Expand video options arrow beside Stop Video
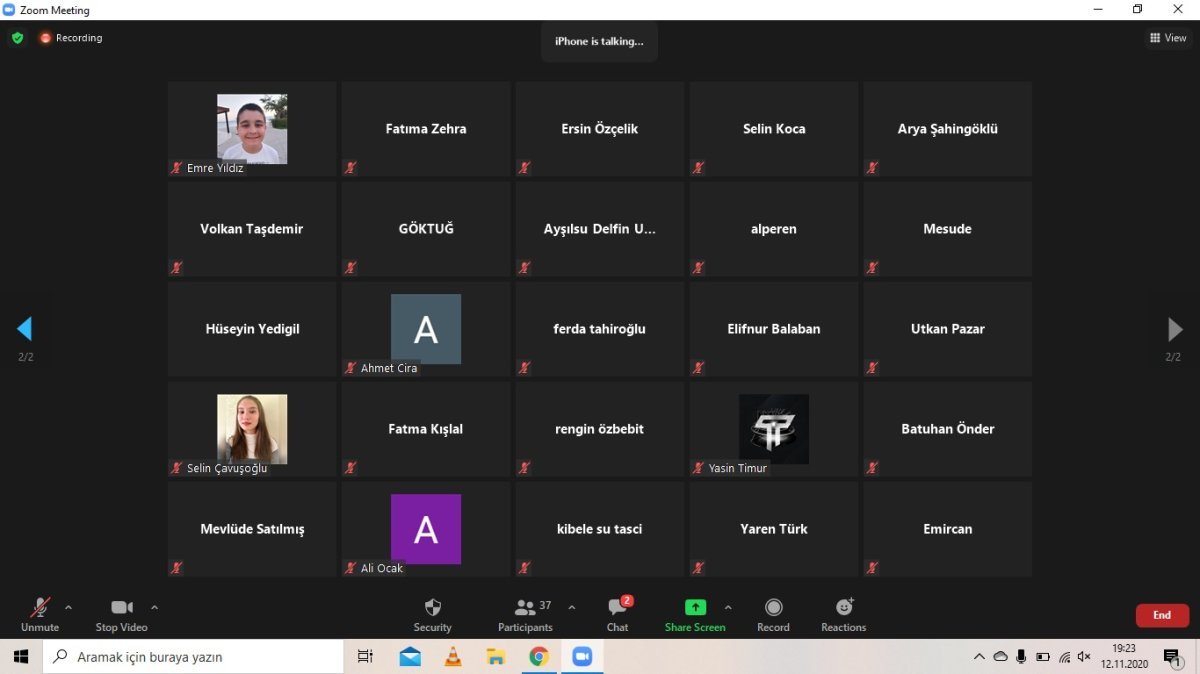This screenshot has height=674, width=1200. click(x=154, y=607)
